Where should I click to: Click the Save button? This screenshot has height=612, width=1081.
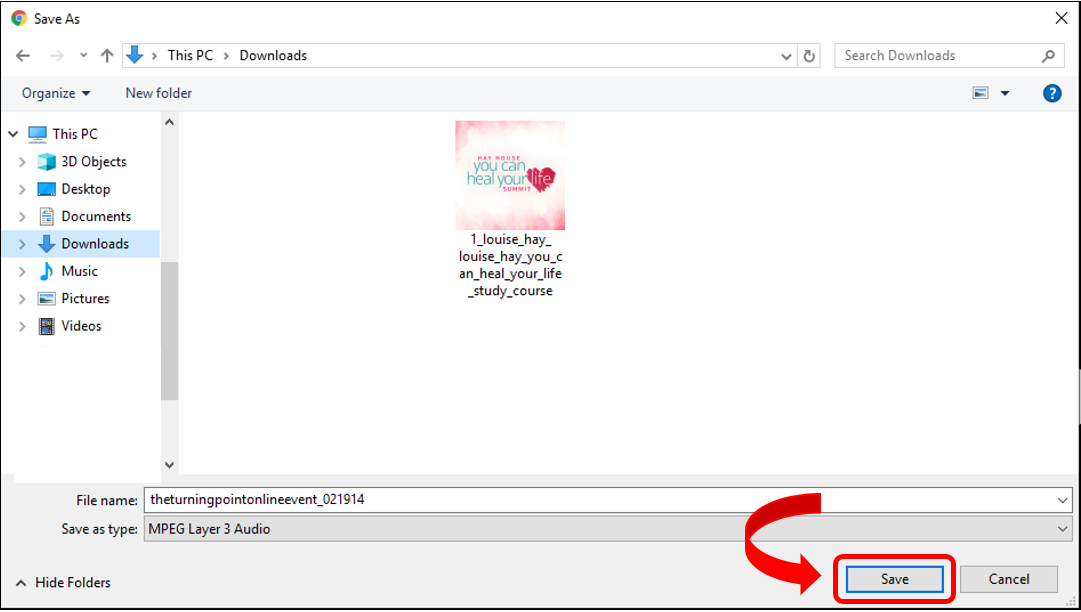pos(894,579)
